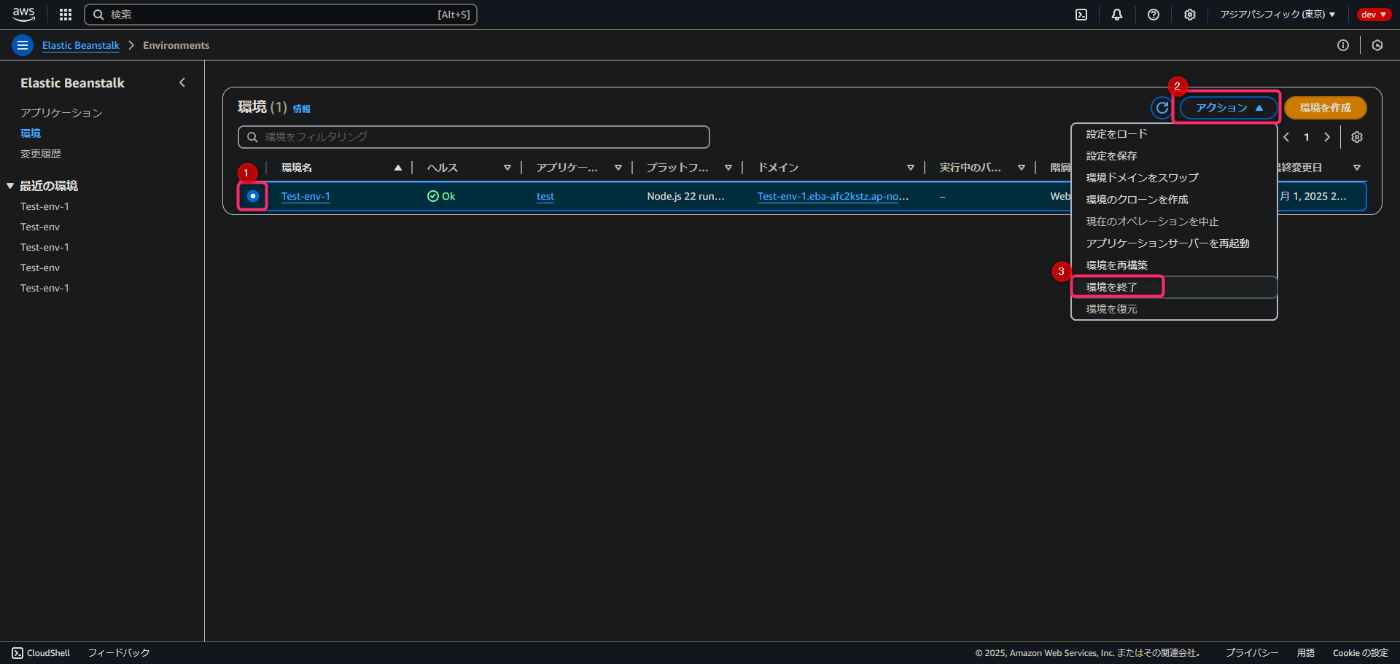Open the アクション dropdown button
Viewport: 1400px width, 664px height.
coord(1229,108)
